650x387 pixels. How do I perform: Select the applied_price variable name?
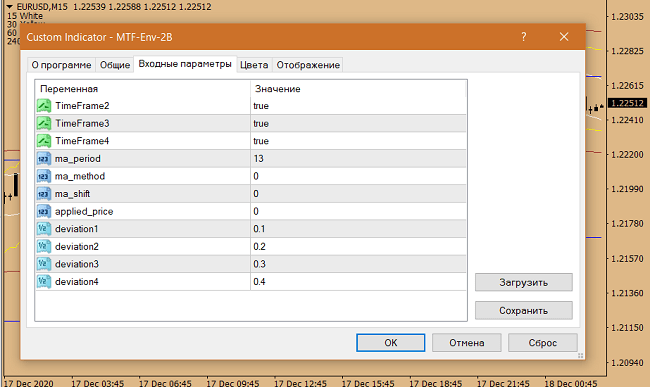coord(84,212)
